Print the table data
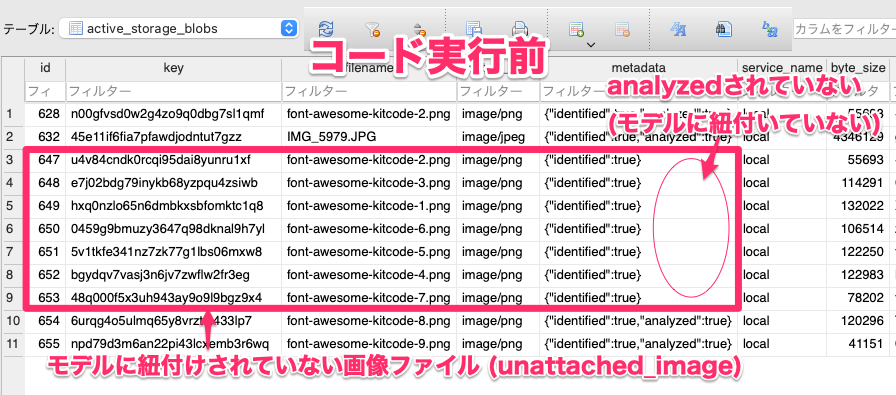The width and height of the screenshot is (896, 395). (519, 29)
